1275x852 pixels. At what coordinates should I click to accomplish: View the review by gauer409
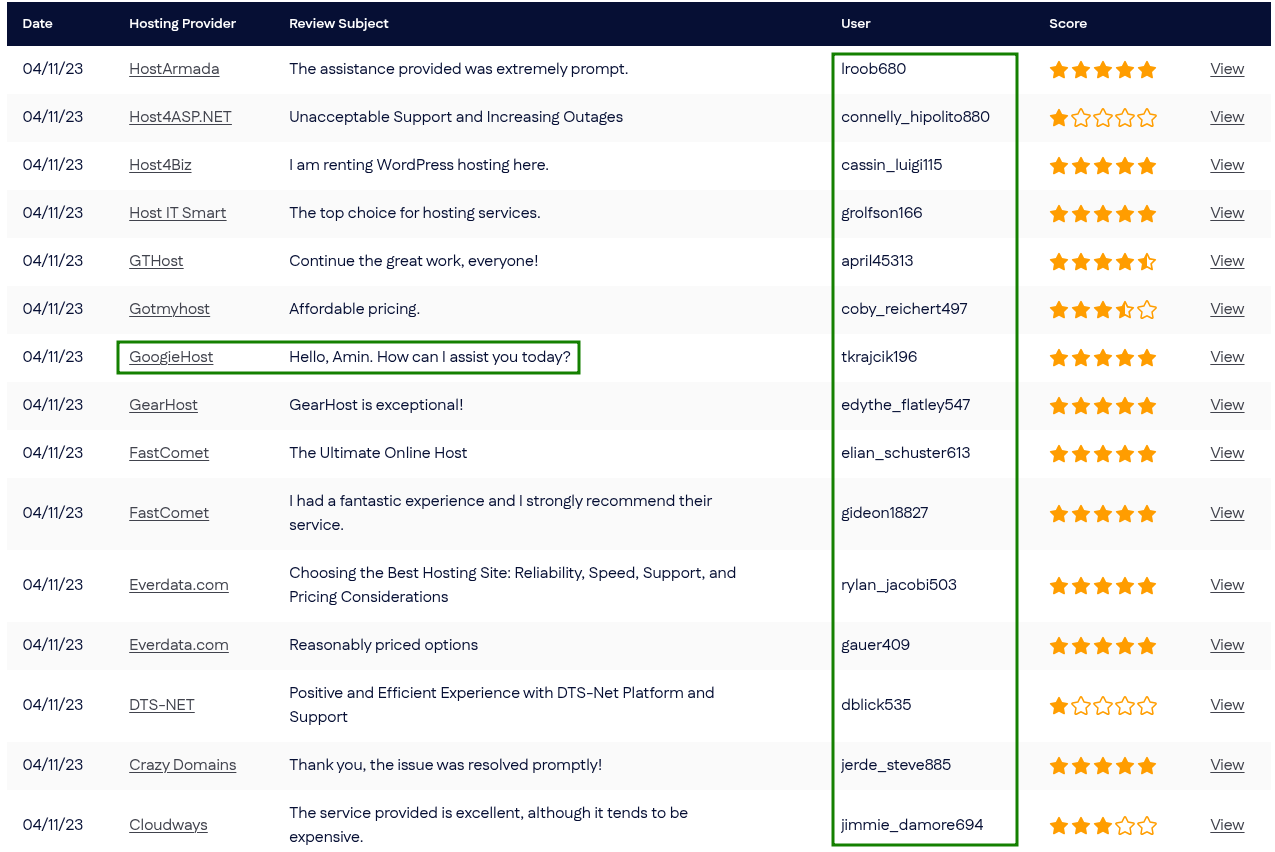(1227, 645)
